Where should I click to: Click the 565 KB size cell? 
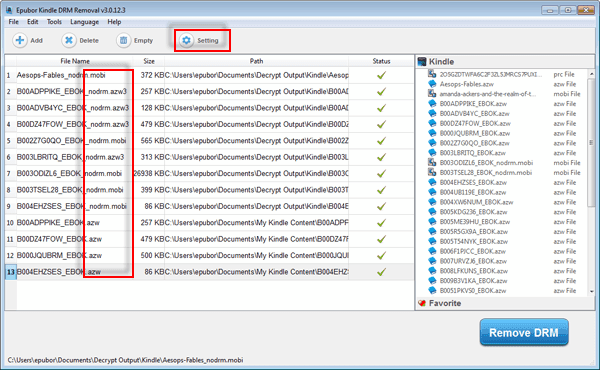pos(149,141)
